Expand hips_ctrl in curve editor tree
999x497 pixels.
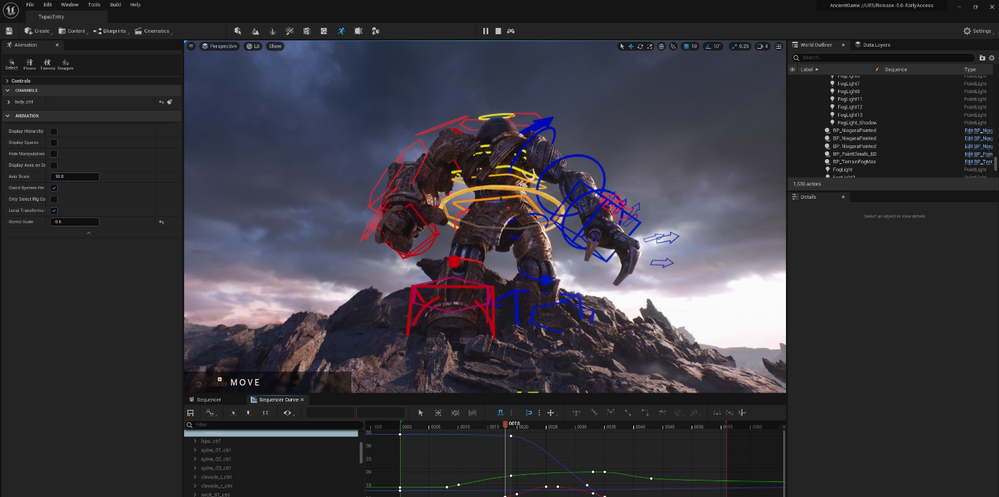195,441
